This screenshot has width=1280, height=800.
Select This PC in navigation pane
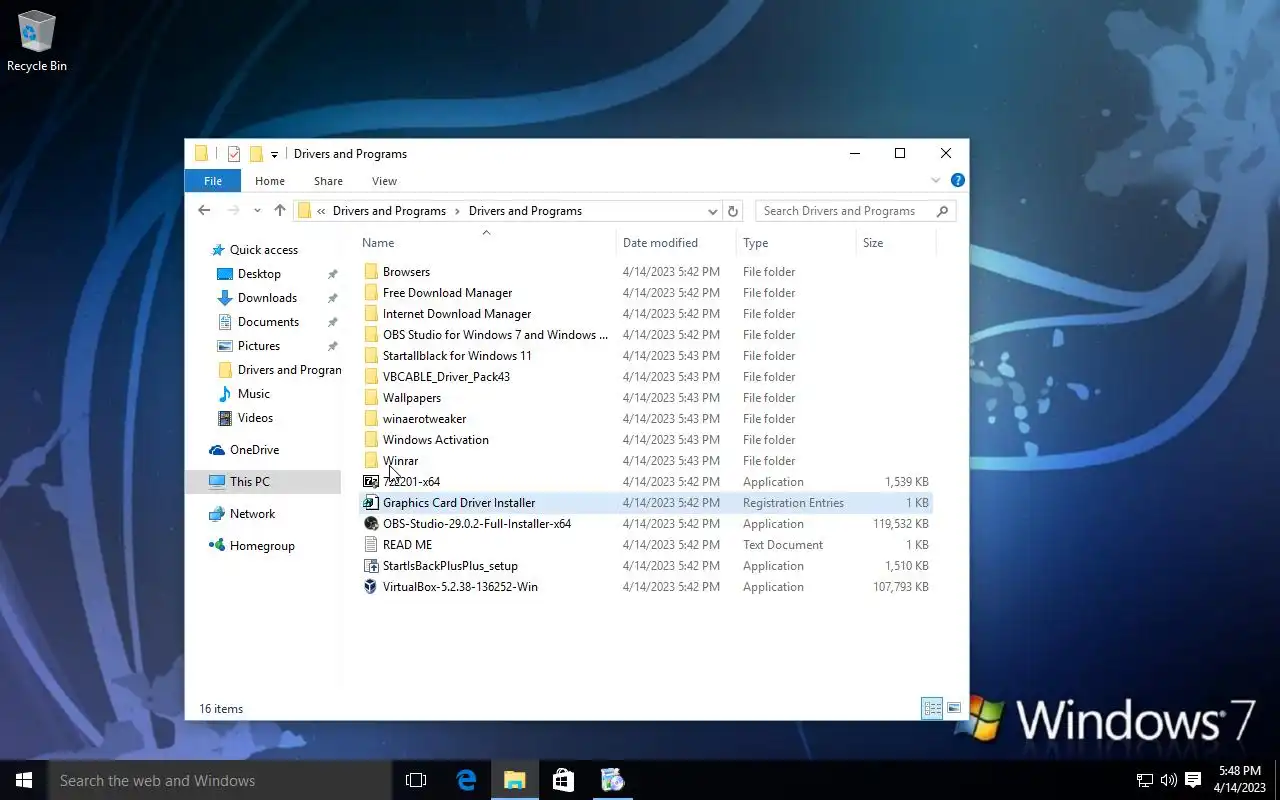[250, 482]
